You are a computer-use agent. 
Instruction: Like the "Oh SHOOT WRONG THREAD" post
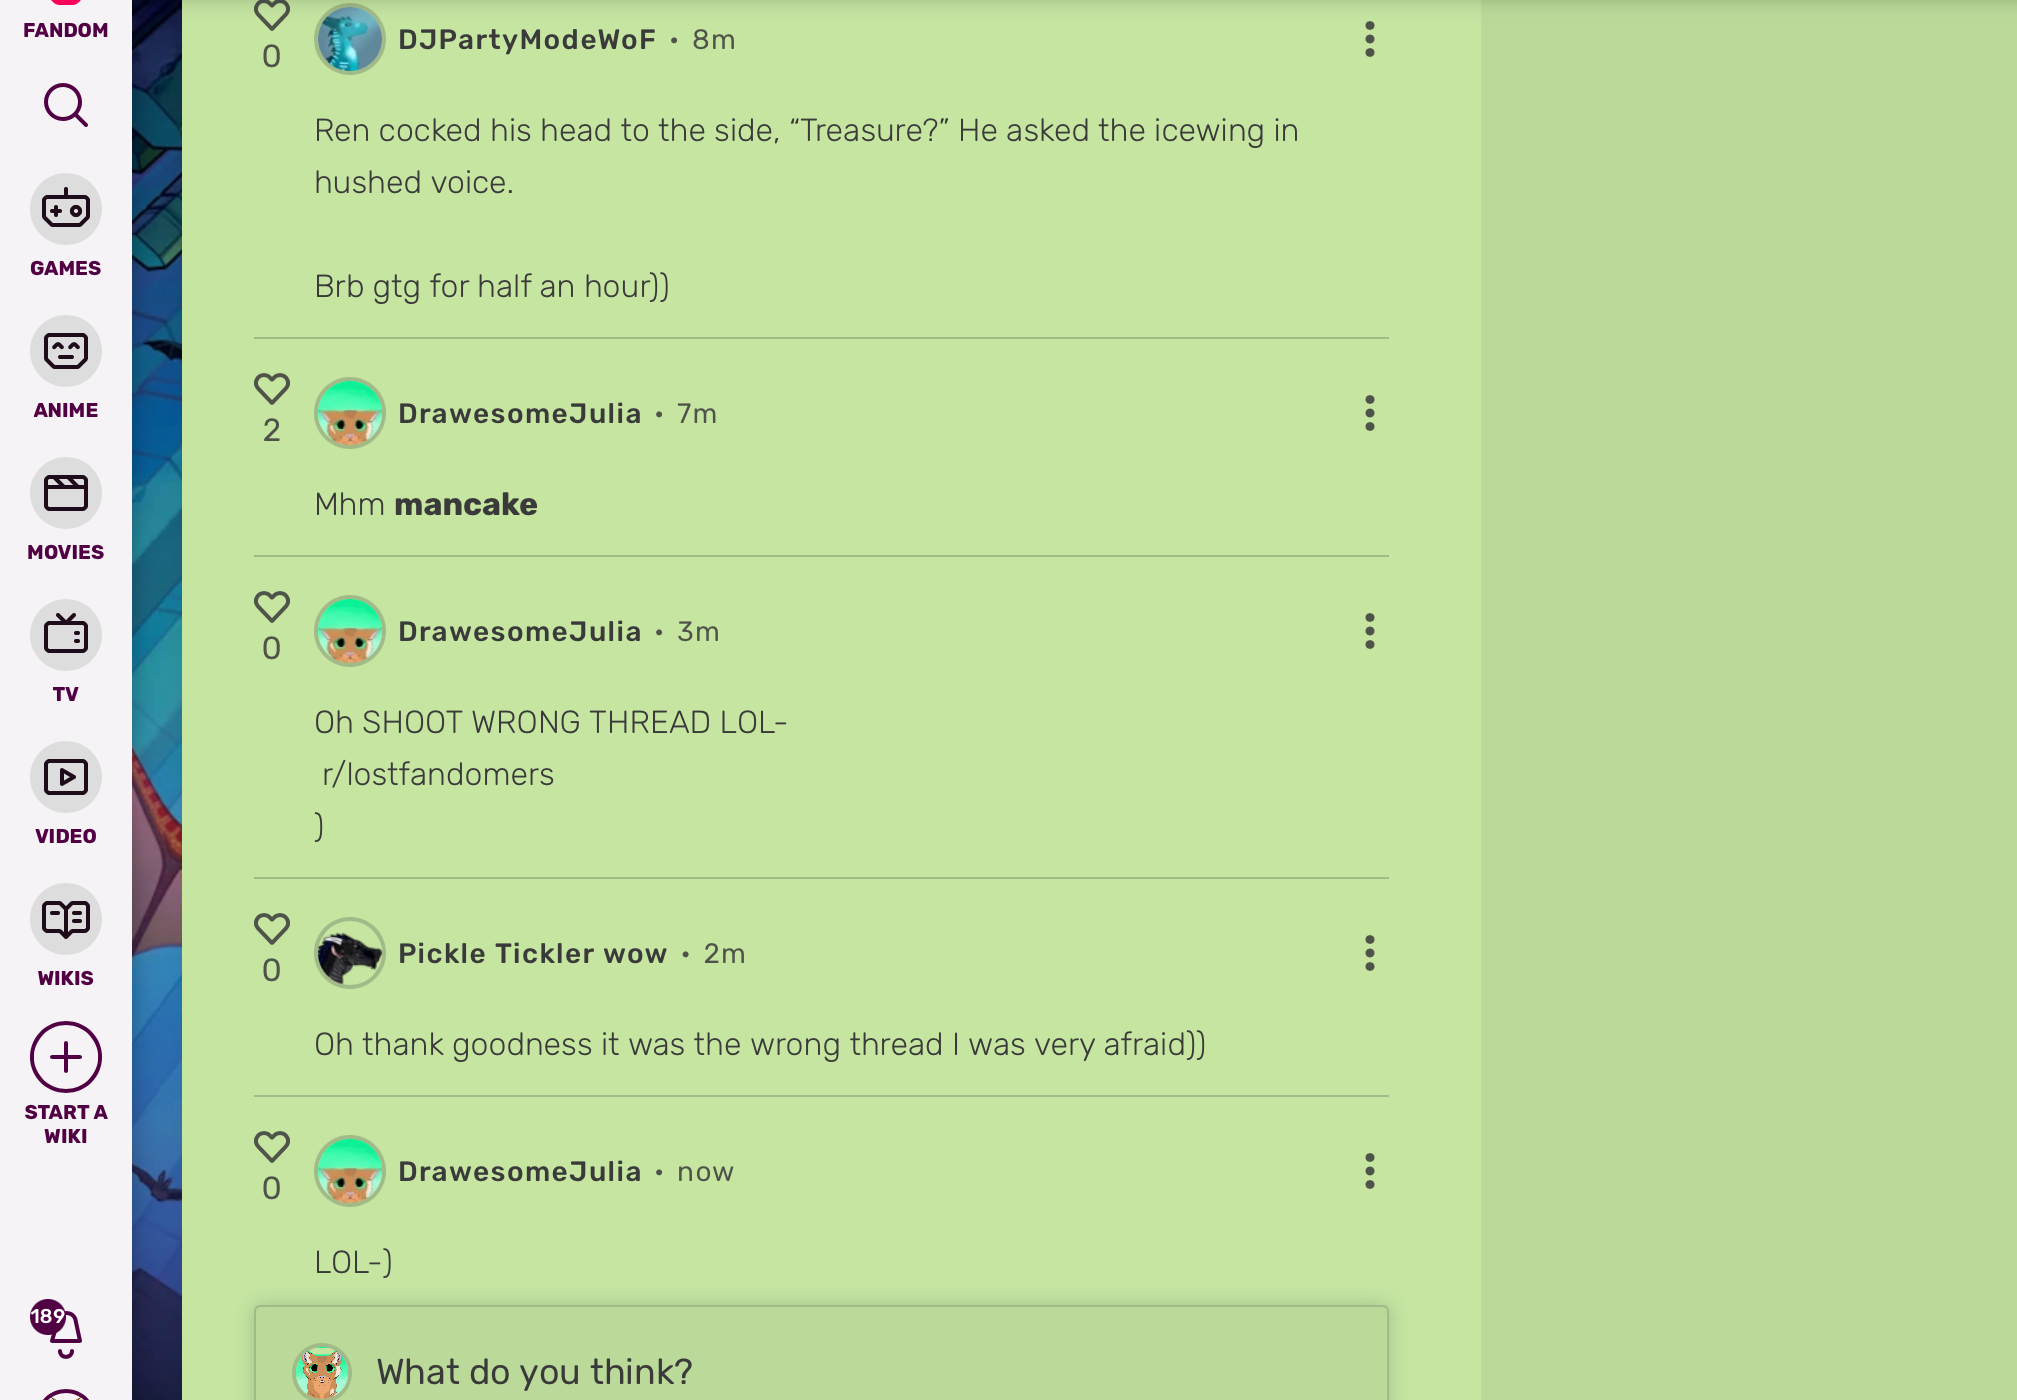pyautogui.click(x=271, y=606)
